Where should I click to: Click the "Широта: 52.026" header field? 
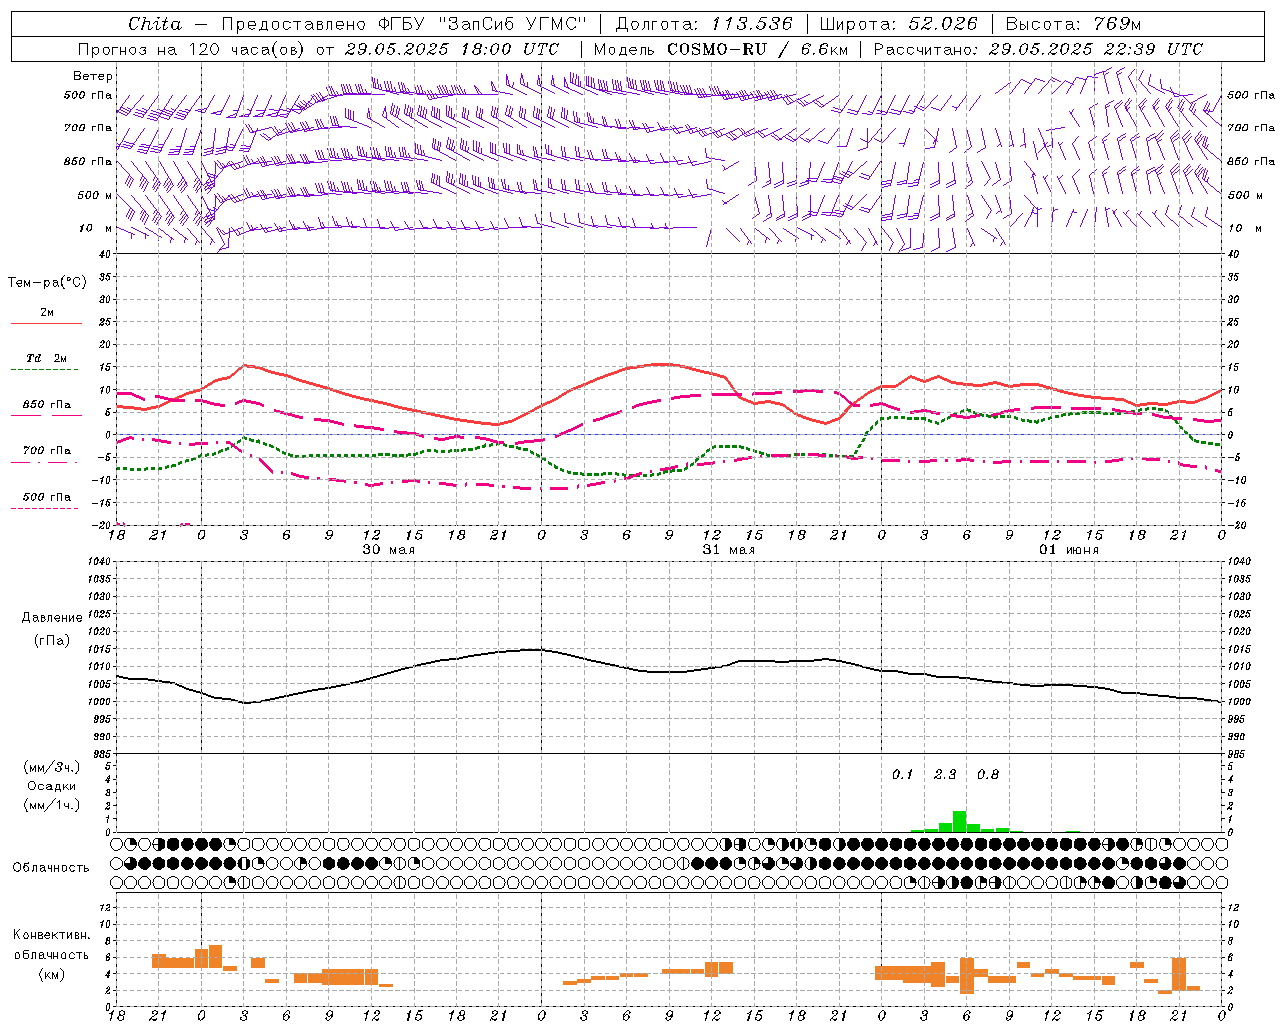897,24
